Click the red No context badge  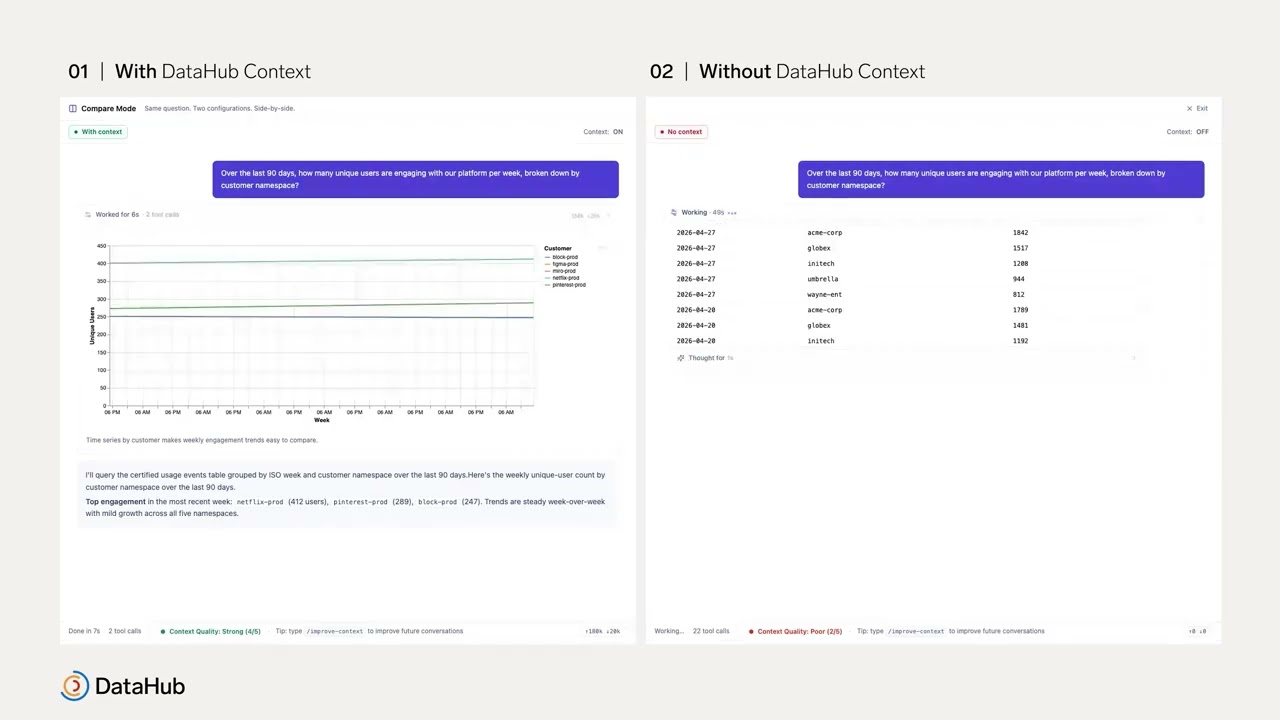click(x=681, y=132)
